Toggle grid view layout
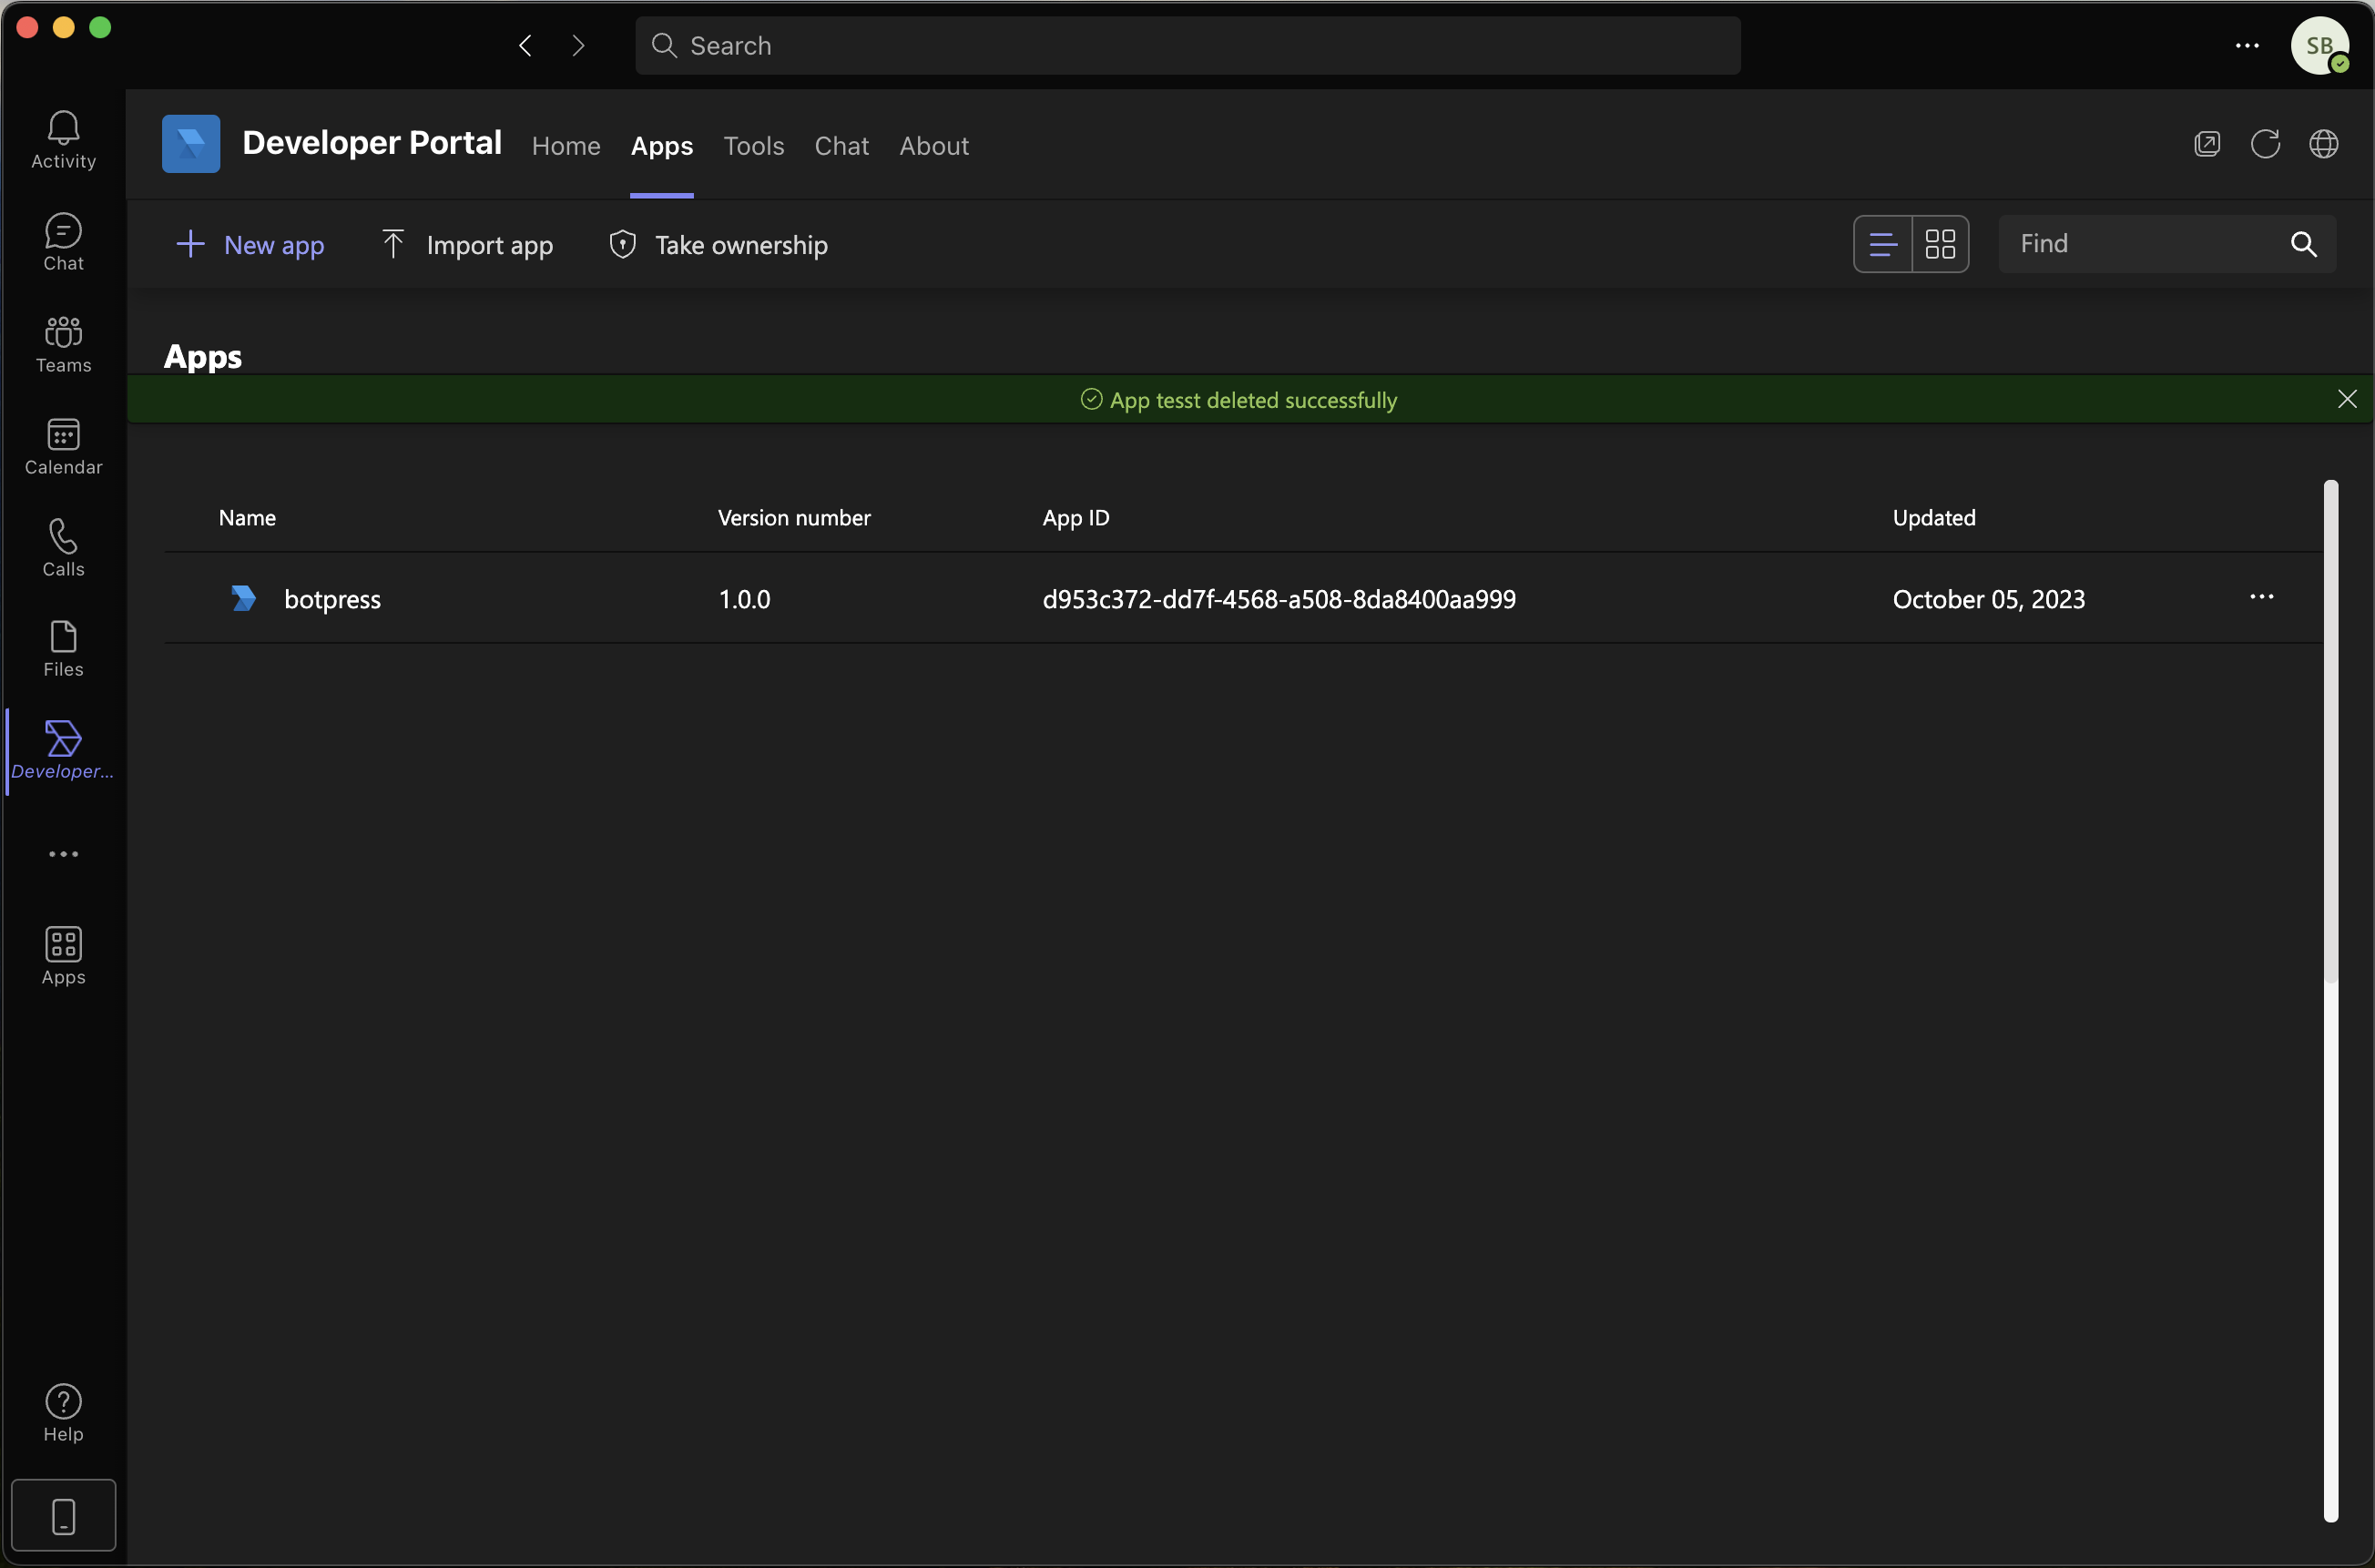This screenshot has height=1568, width=2375. click(1939, 243)
